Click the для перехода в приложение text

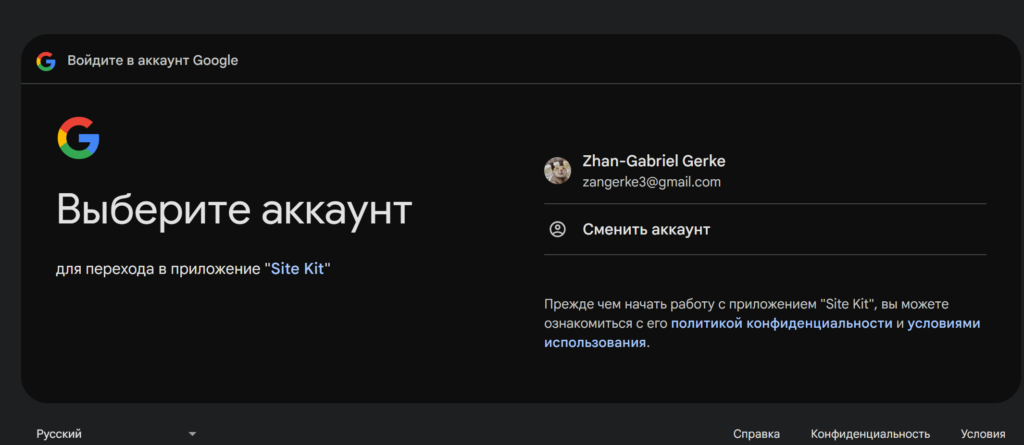161,269
